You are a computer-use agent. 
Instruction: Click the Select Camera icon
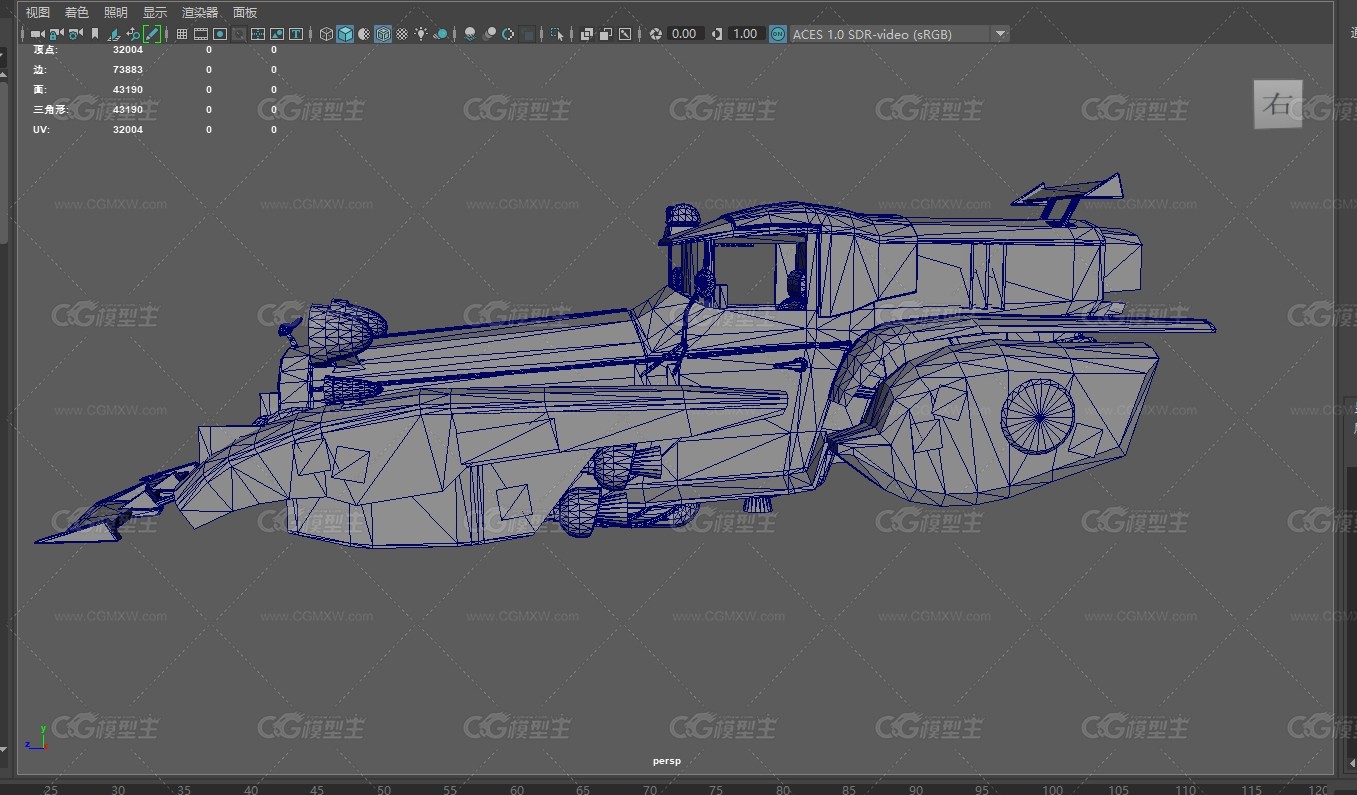click(38, 34)
